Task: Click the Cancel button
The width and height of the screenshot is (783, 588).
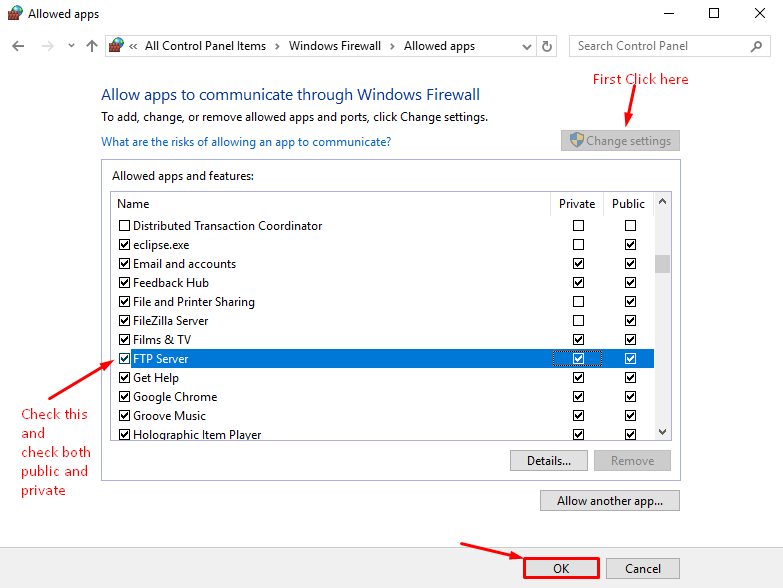Action: coord(643,569)
